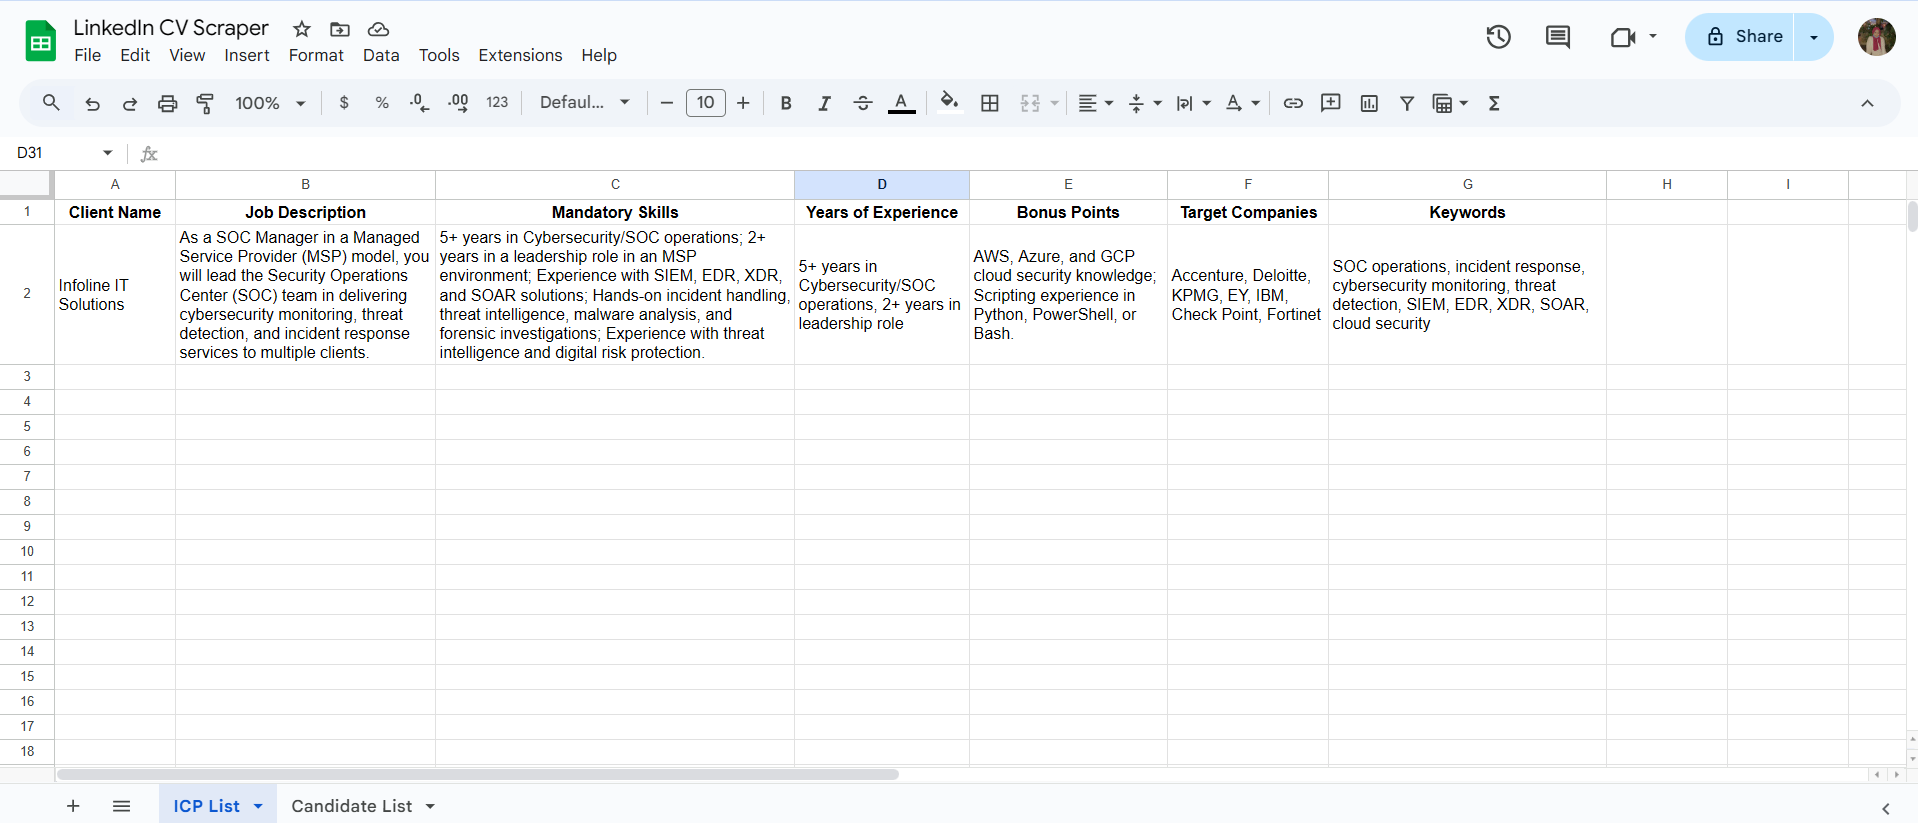Open the functions sigma icon
Screen dimensions: 1918x823
click(1494, 103)
